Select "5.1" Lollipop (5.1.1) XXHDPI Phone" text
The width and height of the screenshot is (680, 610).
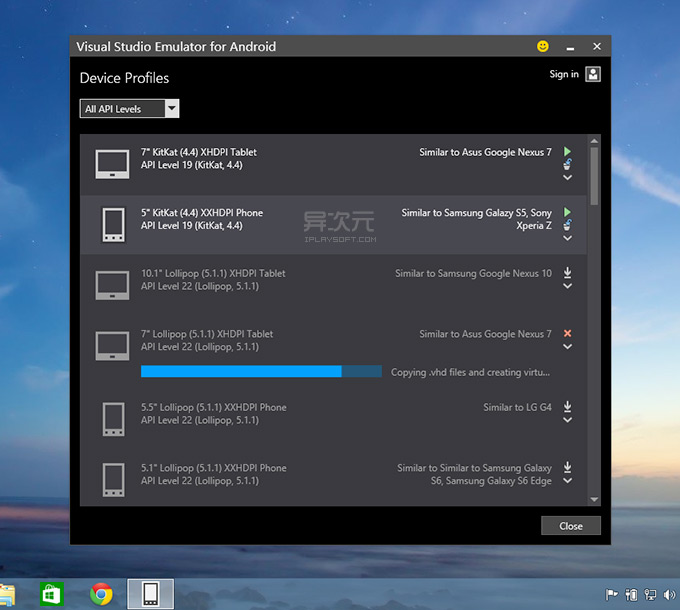point(213,468)
